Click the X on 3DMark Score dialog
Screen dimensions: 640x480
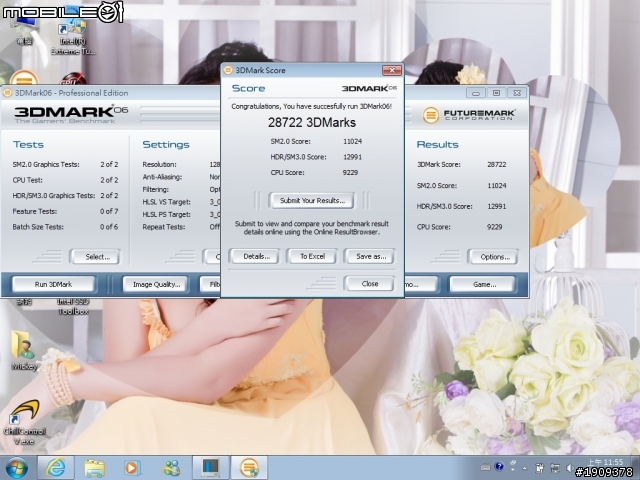391,70
